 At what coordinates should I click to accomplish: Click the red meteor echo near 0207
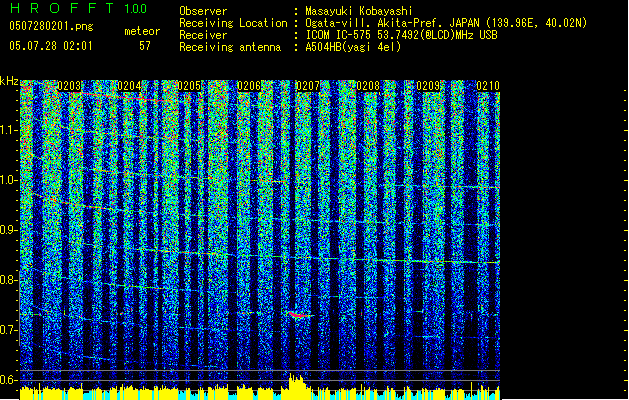[300, 315]
